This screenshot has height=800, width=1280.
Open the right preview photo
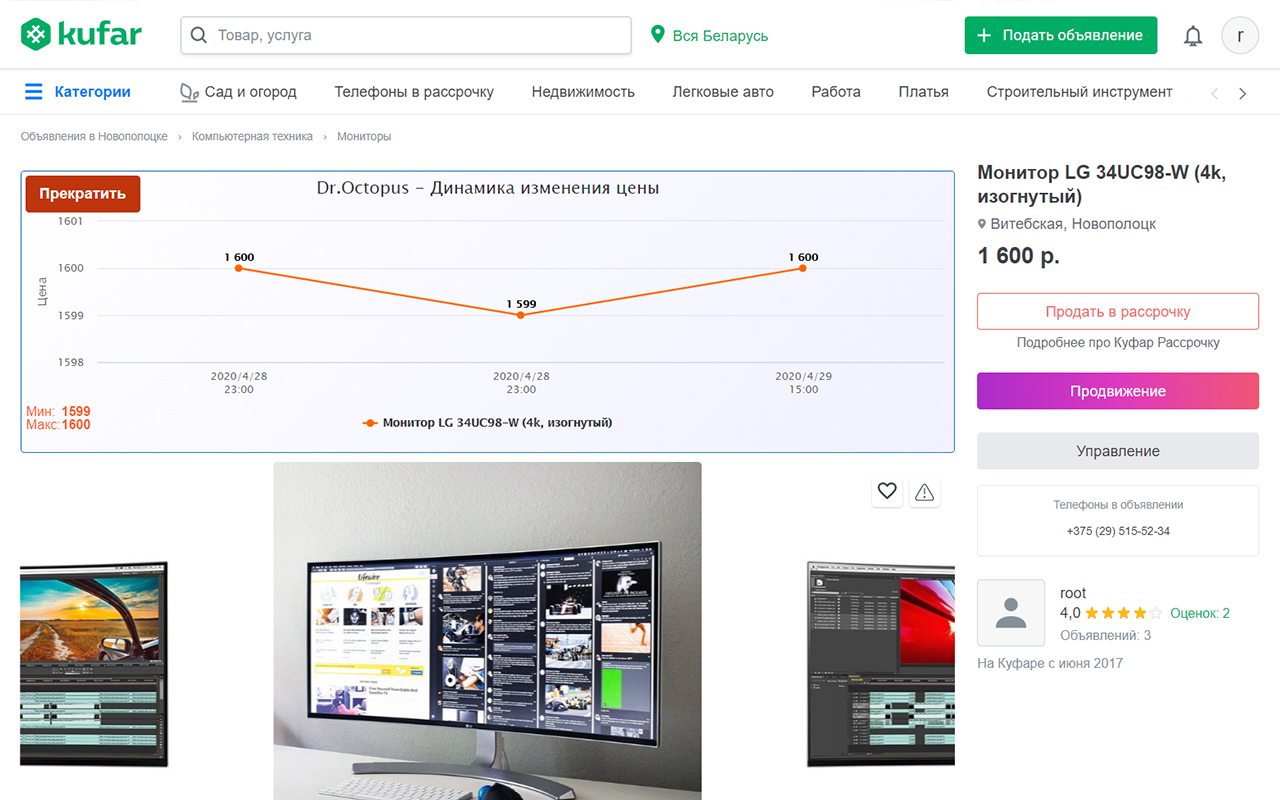tap(881, 664)
